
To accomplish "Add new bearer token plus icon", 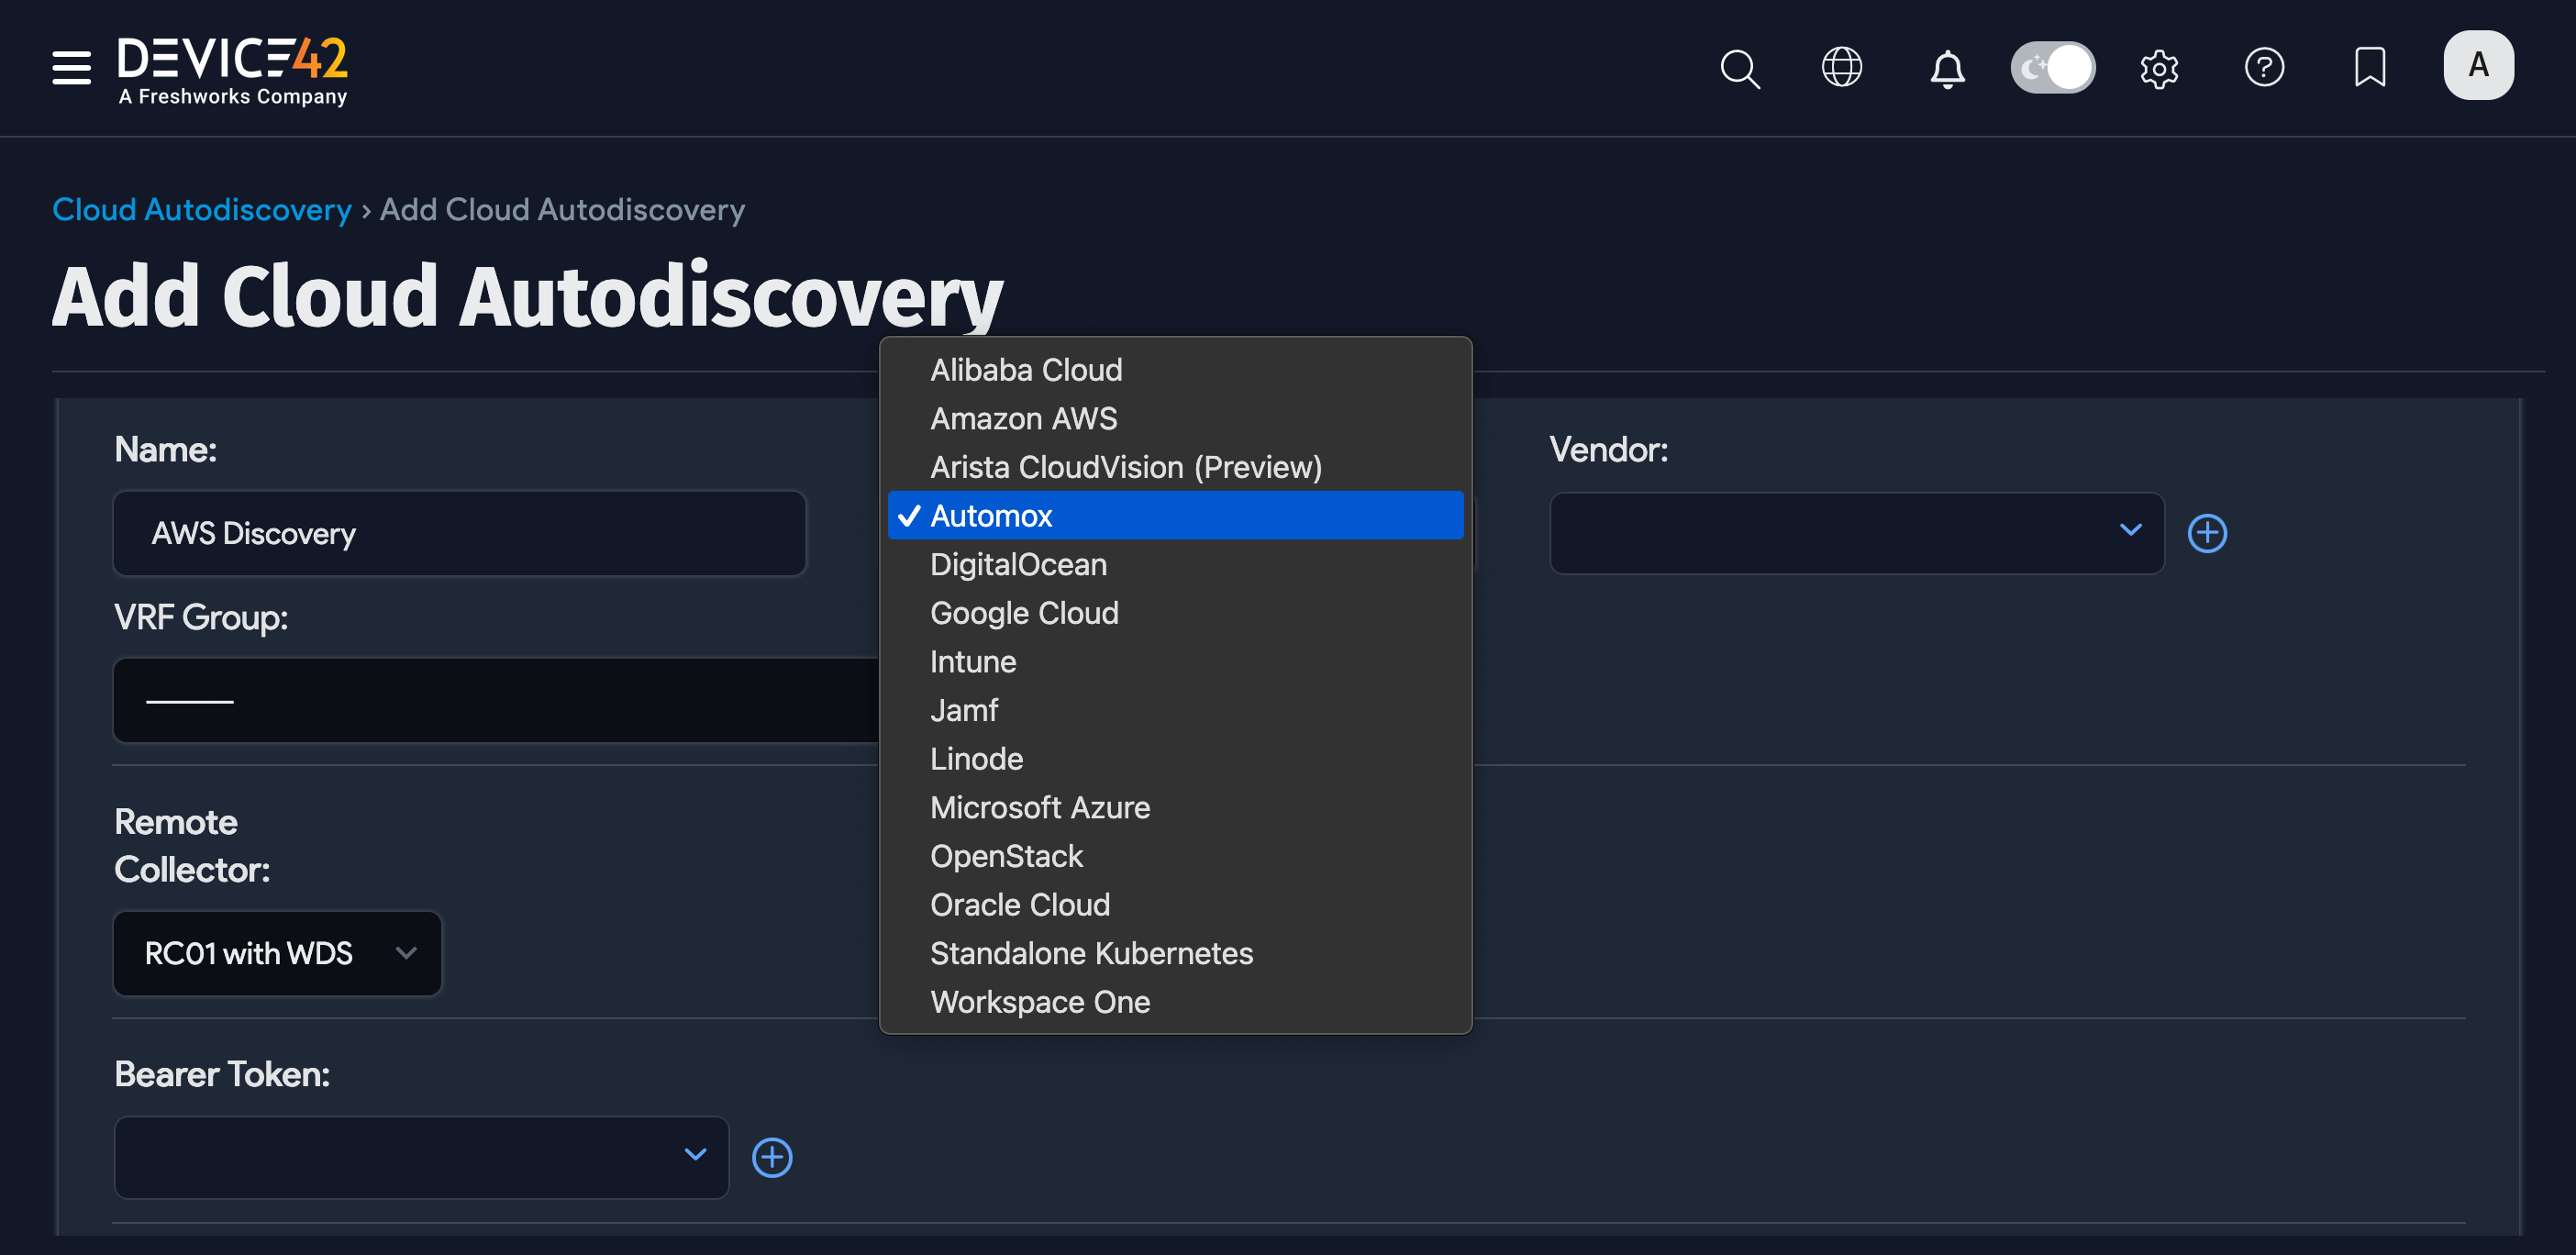I will [771, 1157].
